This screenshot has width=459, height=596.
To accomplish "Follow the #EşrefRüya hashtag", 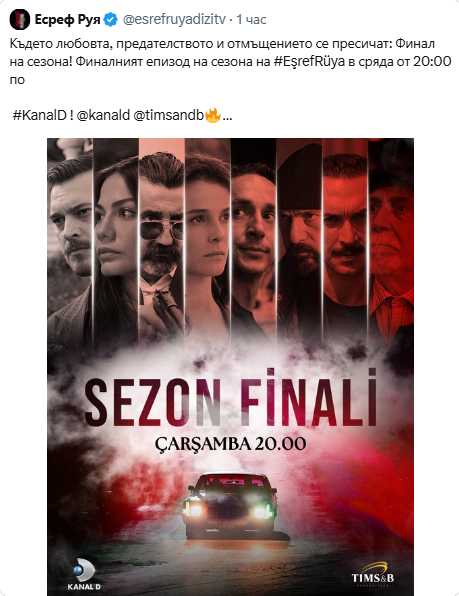I will click(x=309, y=61).
